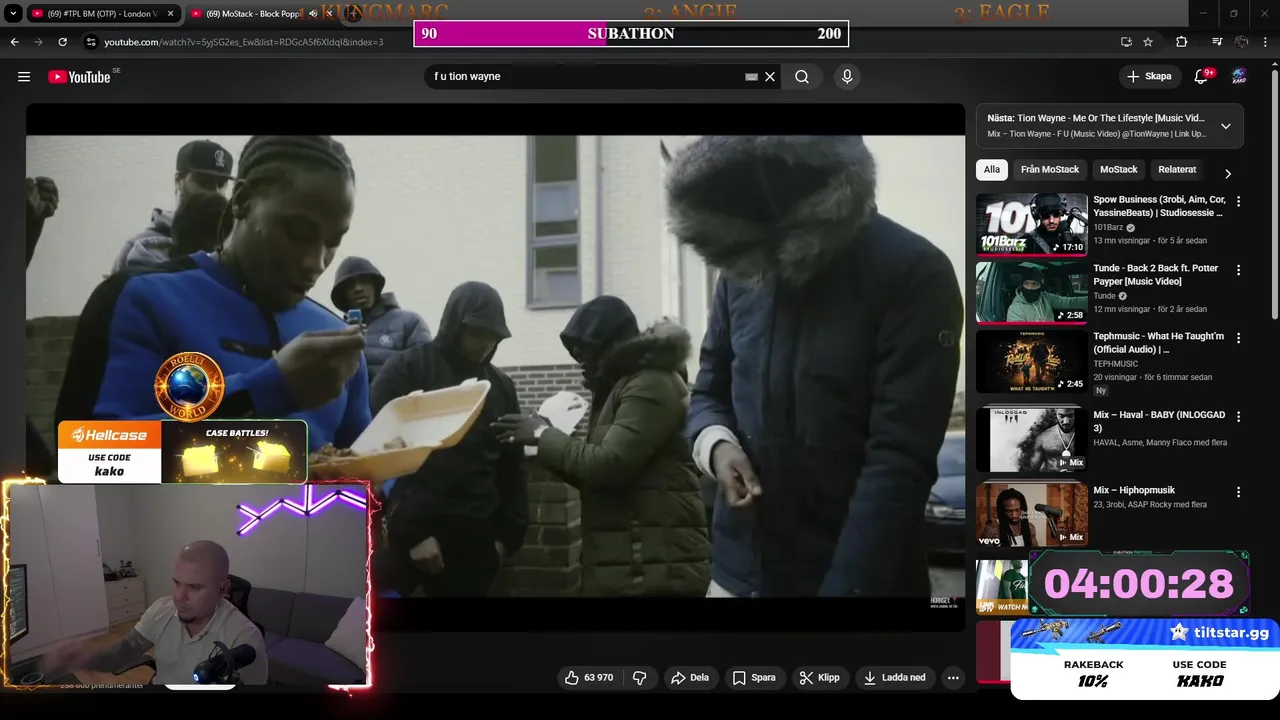Image resolution: width=1280 pixels, height=720 pixels.
Task: Open options menu for Spow Business video
Action: 1239,201
